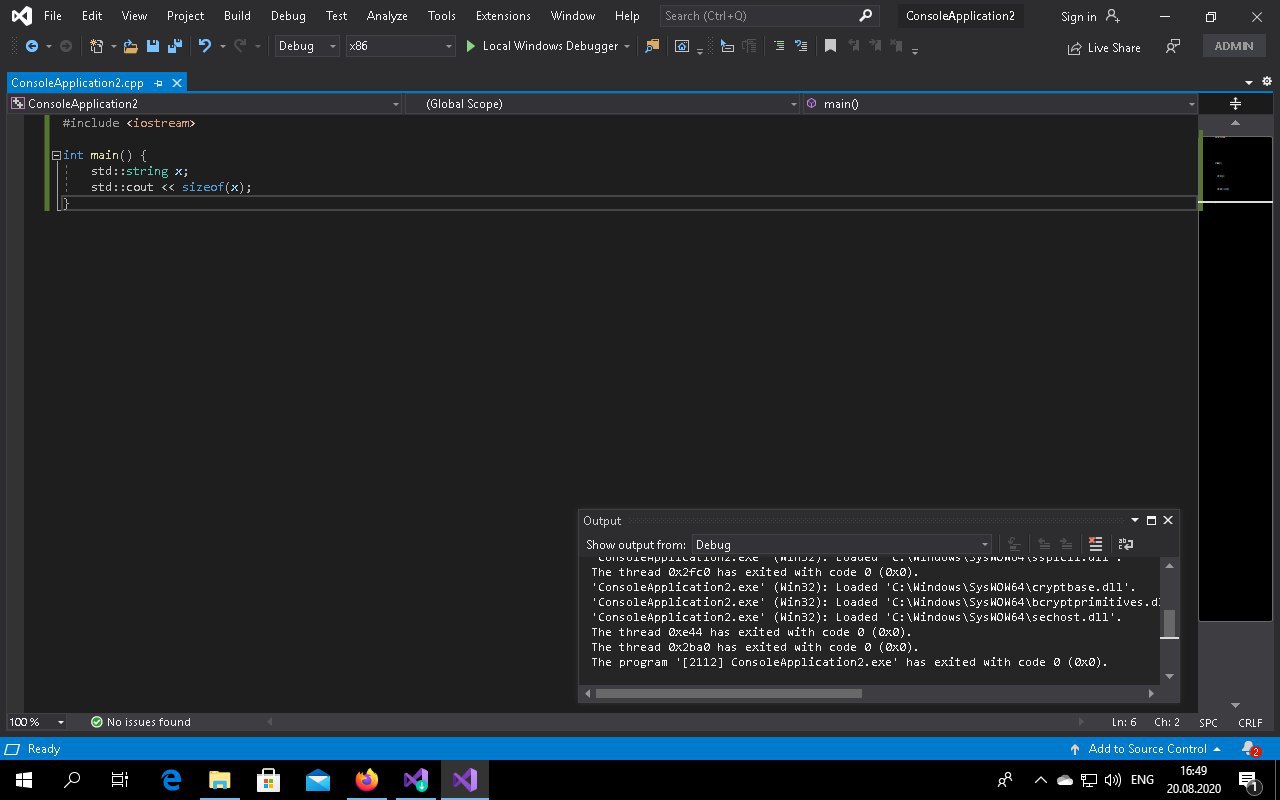Click the ENG language indicator
1280x800 pixels.
pyautogui.click(x=1142, y=780)
